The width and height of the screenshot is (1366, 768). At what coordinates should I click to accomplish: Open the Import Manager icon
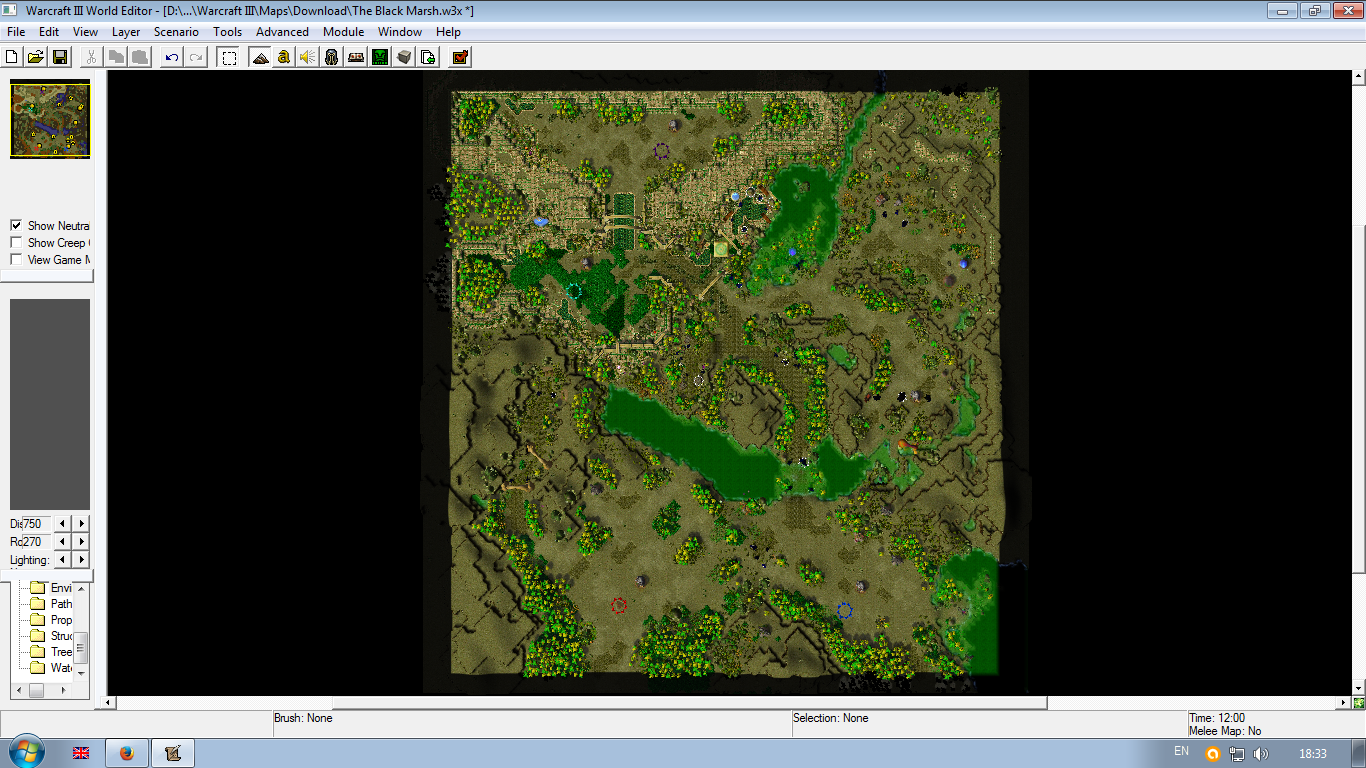pos(428,57)
